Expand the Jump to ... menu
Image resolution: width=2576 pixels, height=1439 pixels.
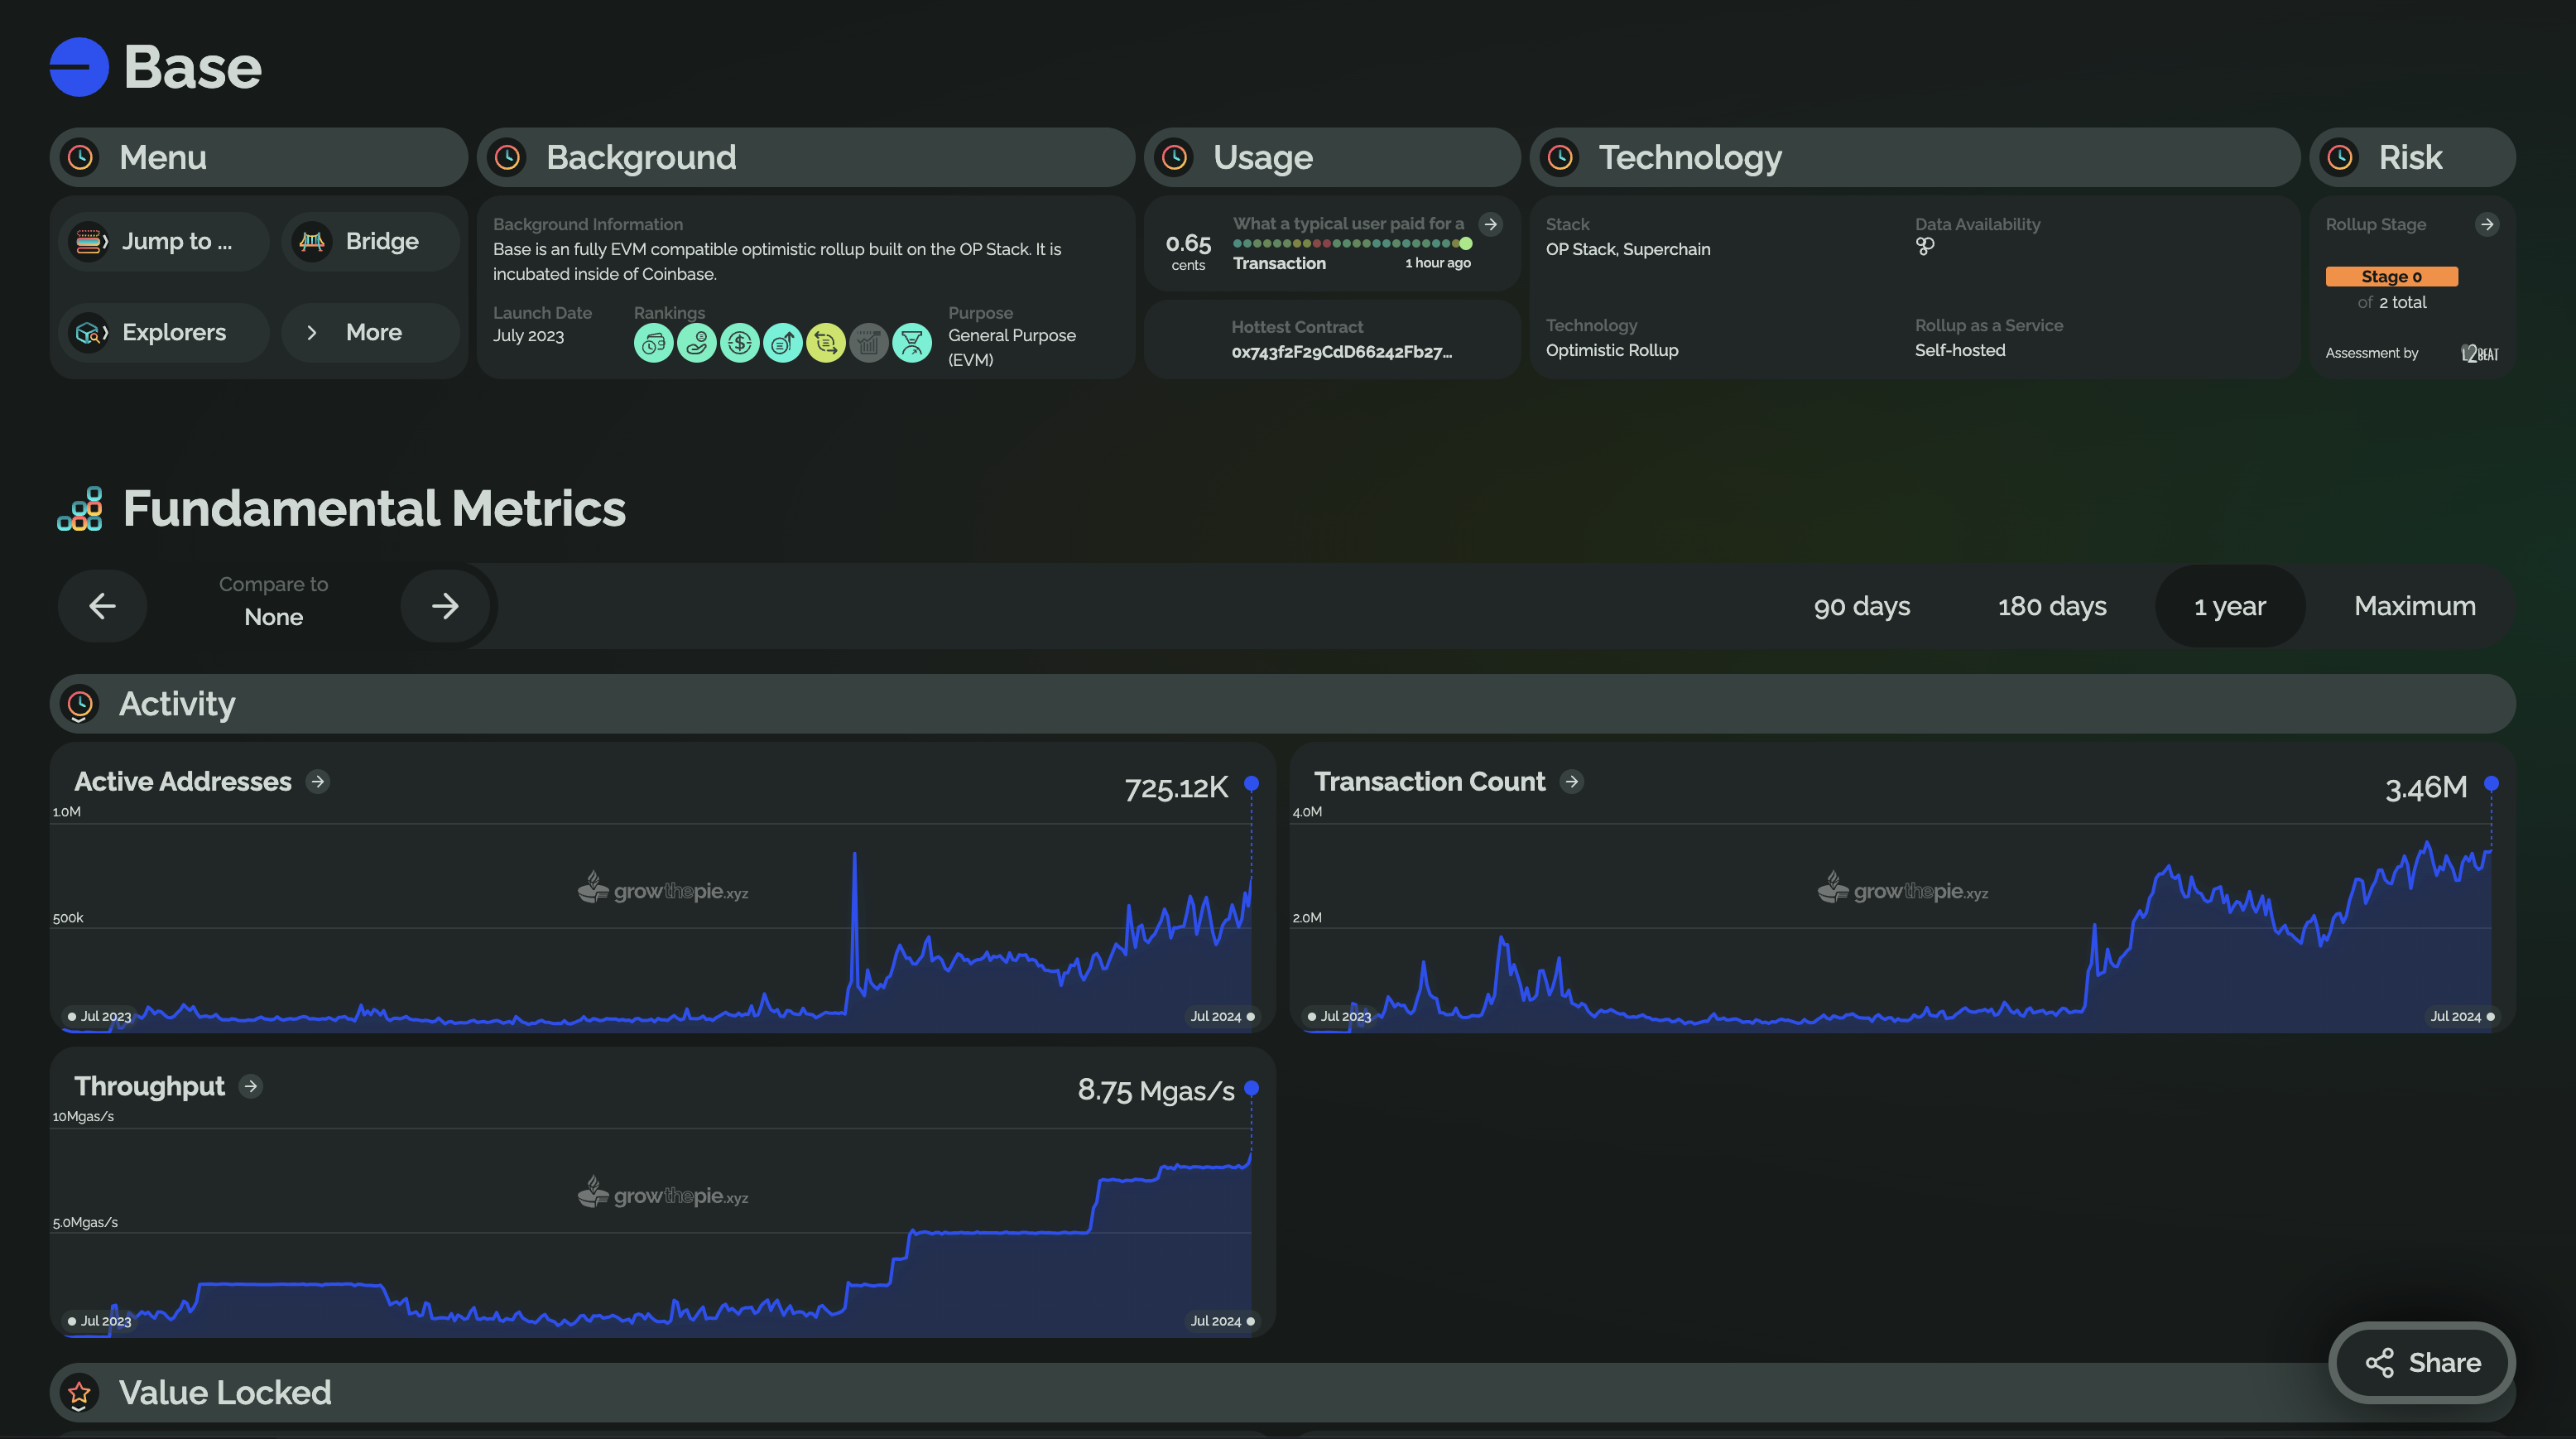[164, 241]
